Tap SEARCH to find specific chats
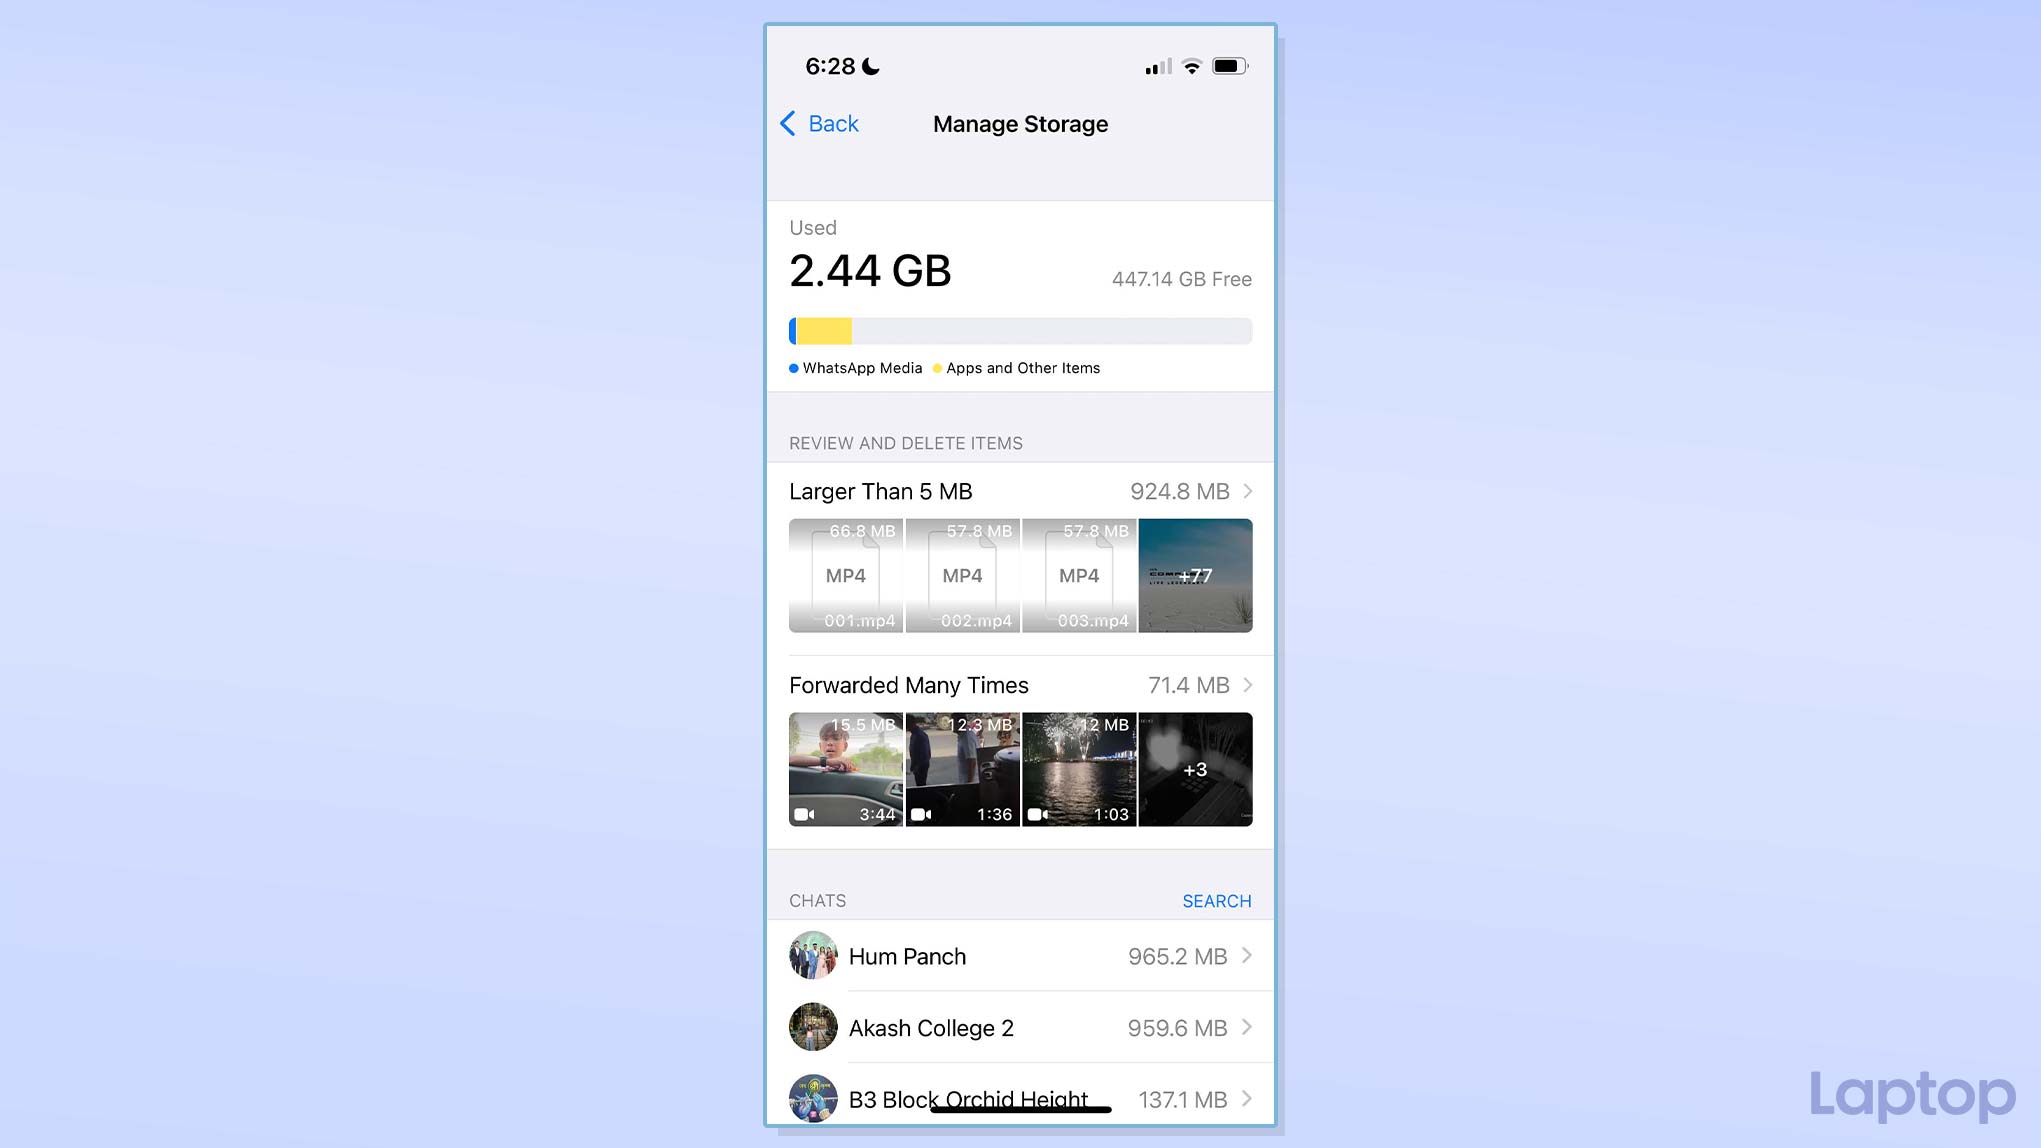The width and height of the screenshot is (2041, 1148). point(1217,900)
